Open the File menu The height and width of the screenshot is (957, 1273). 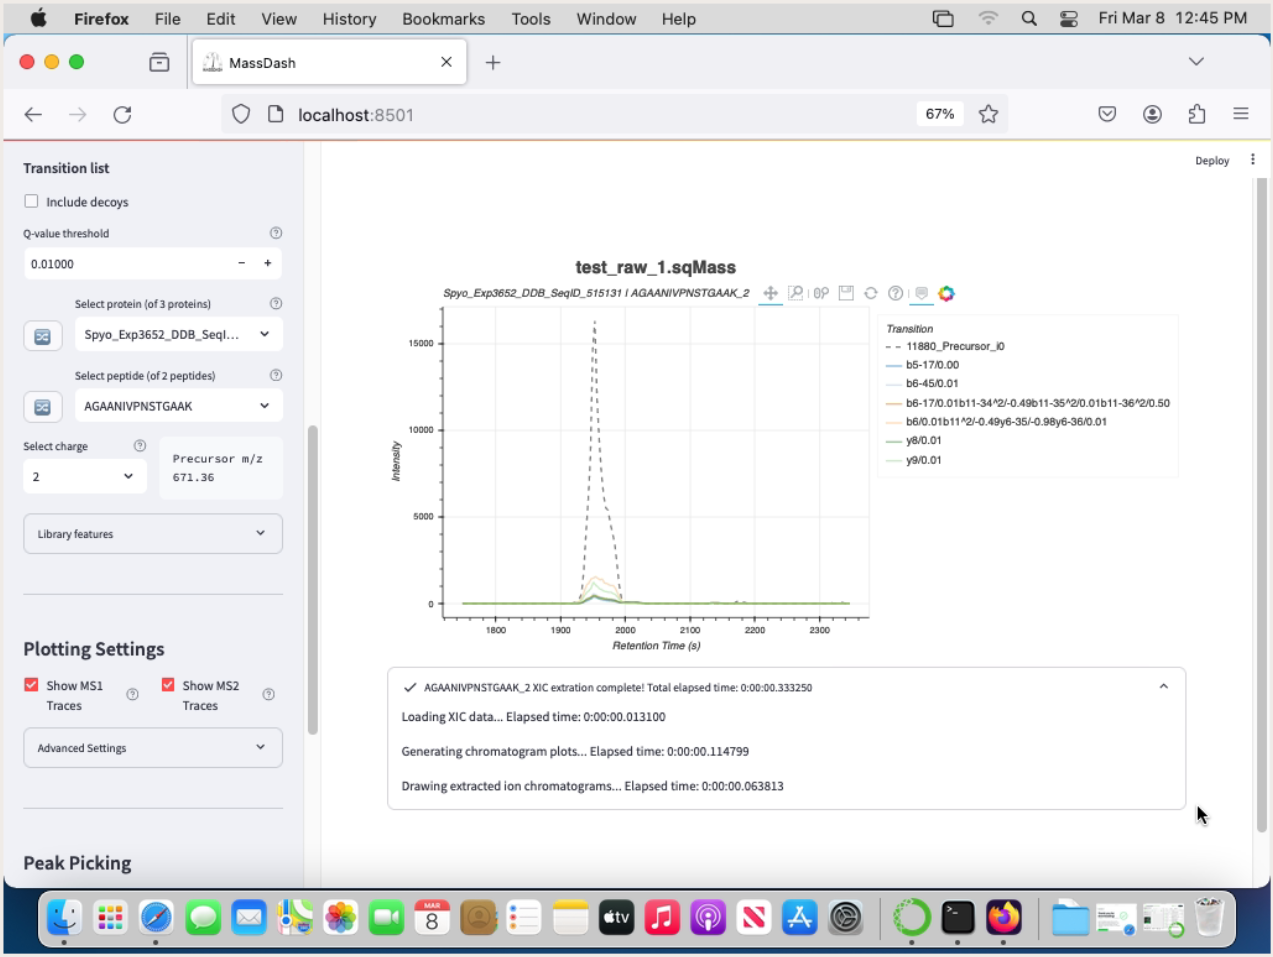(167, 19)
